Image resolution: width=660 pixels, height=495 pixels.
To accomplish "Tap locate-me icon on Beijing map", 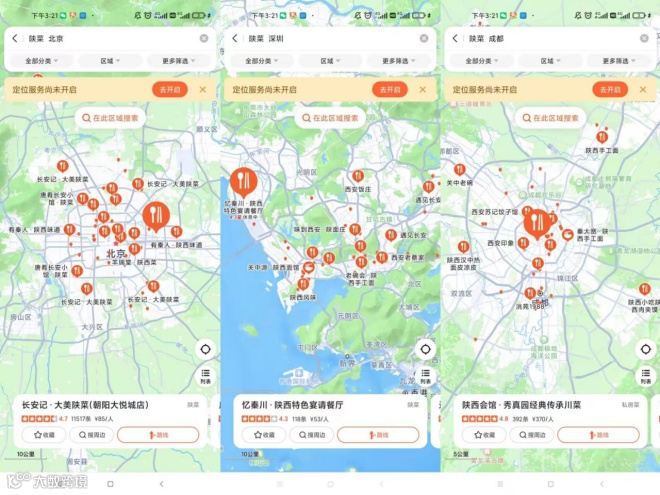I will (x=205, y=349).
